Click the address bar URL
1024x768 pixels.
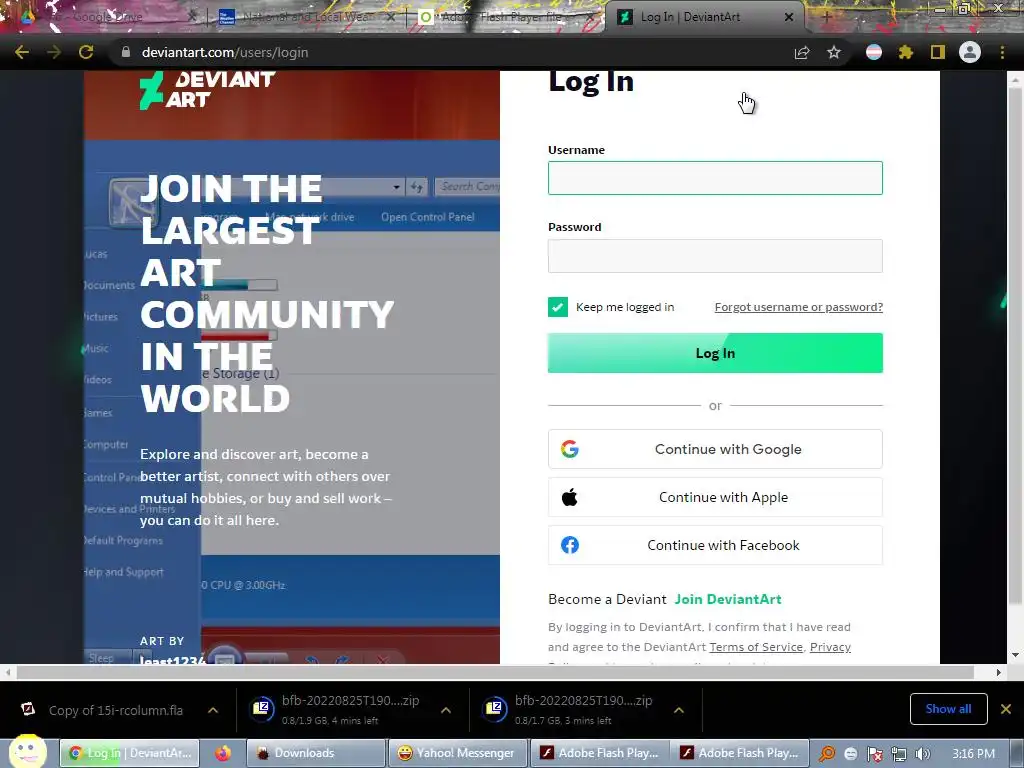pyautogui.click(x=225, y=52)
